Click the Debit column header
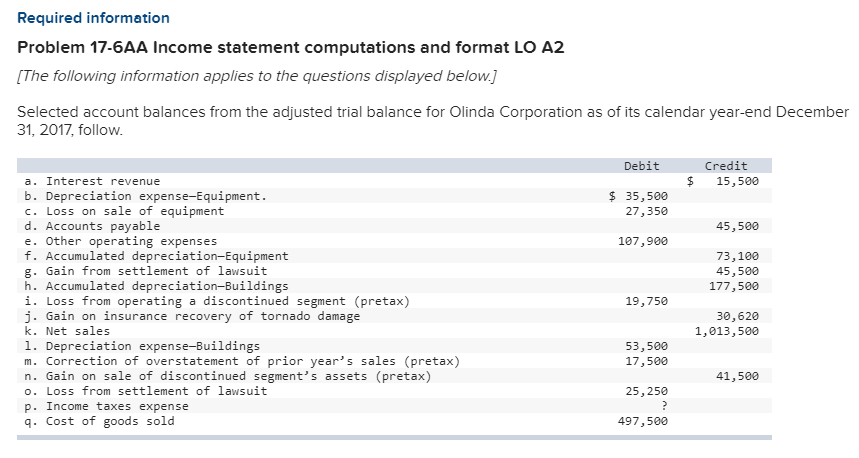 pyautogui.click(x=642, y=166)
